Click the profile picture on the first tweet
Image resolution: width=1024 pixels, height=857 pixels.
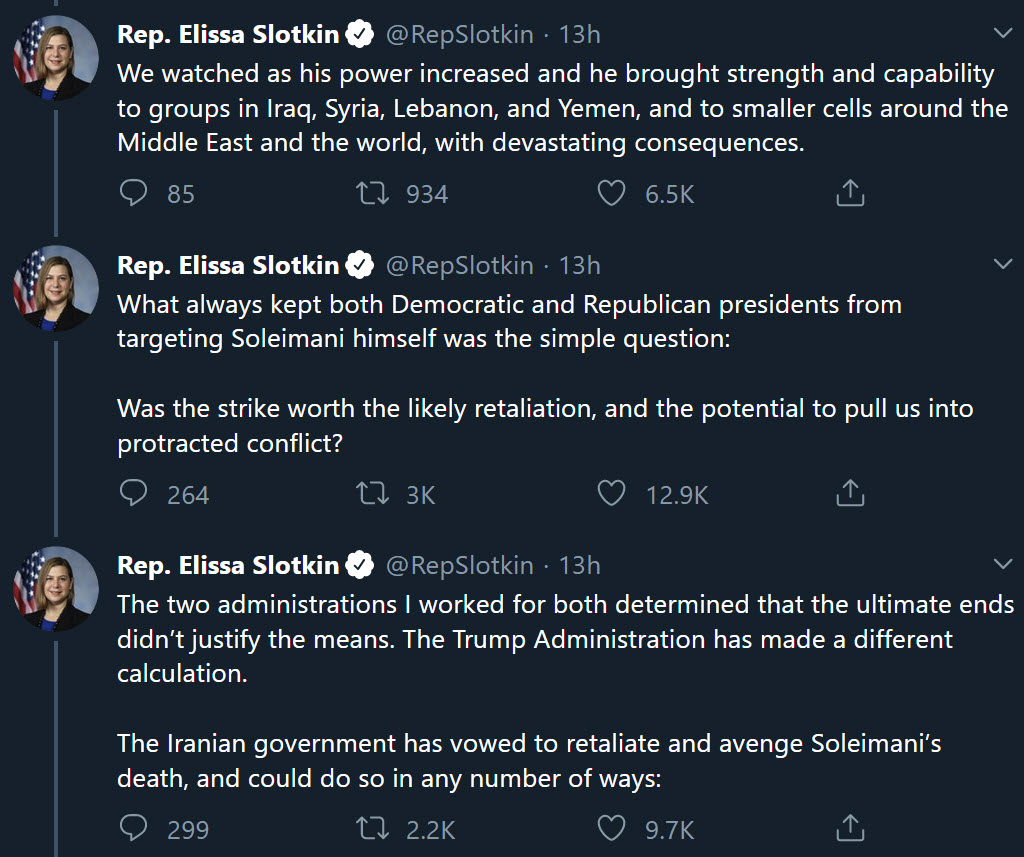56,57
